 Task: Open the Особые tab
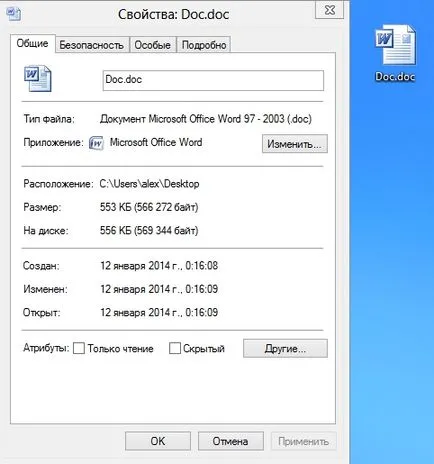point(152,45)
